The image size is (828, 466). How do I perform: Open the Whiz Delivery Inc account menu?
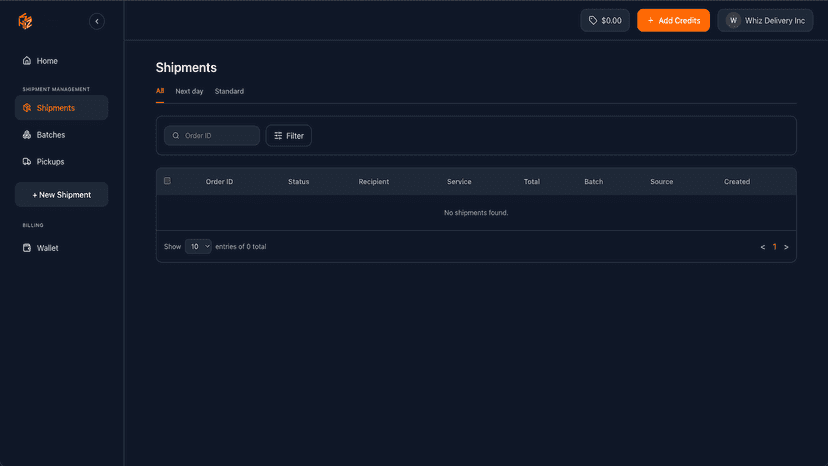(765, 21)
